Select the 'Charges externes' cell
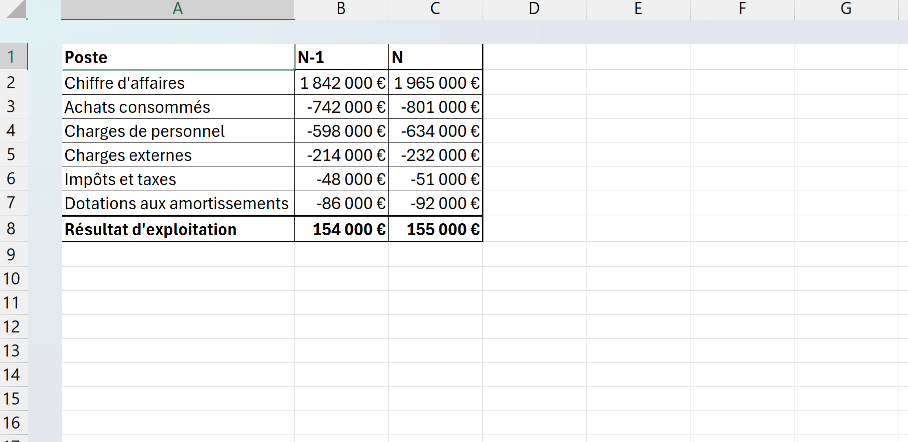This screenshot has width=908, height=442. 178,155
